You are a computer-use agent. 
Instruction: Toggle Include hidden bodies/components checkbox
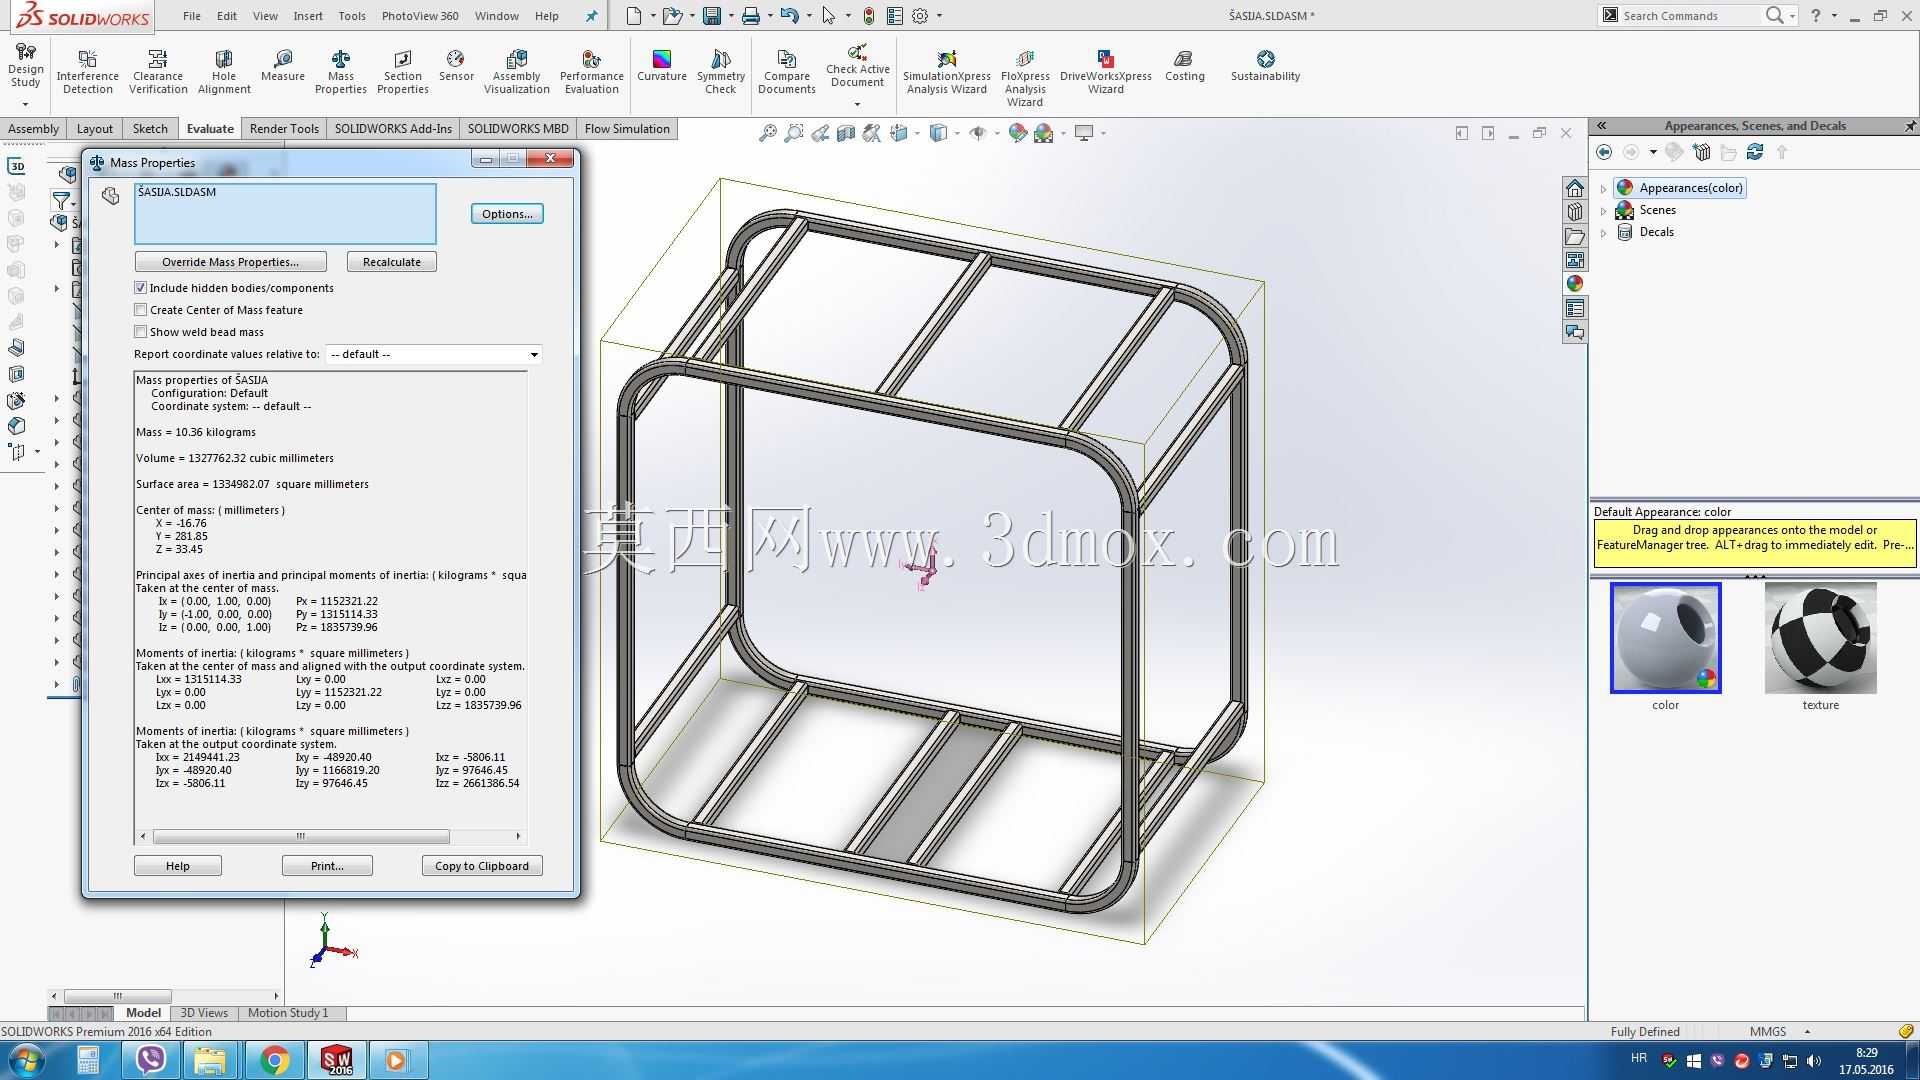pos(141,288)
